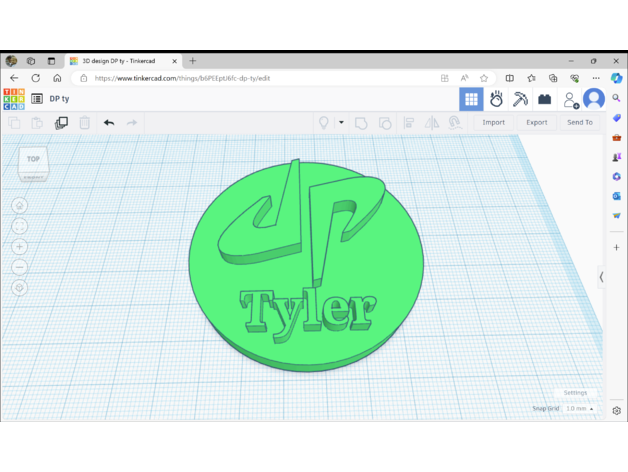Open dropdown arrow next to lightbulb
Image resolution: width=628 pixels, height=472 pixels.
(x=341, y=122)
